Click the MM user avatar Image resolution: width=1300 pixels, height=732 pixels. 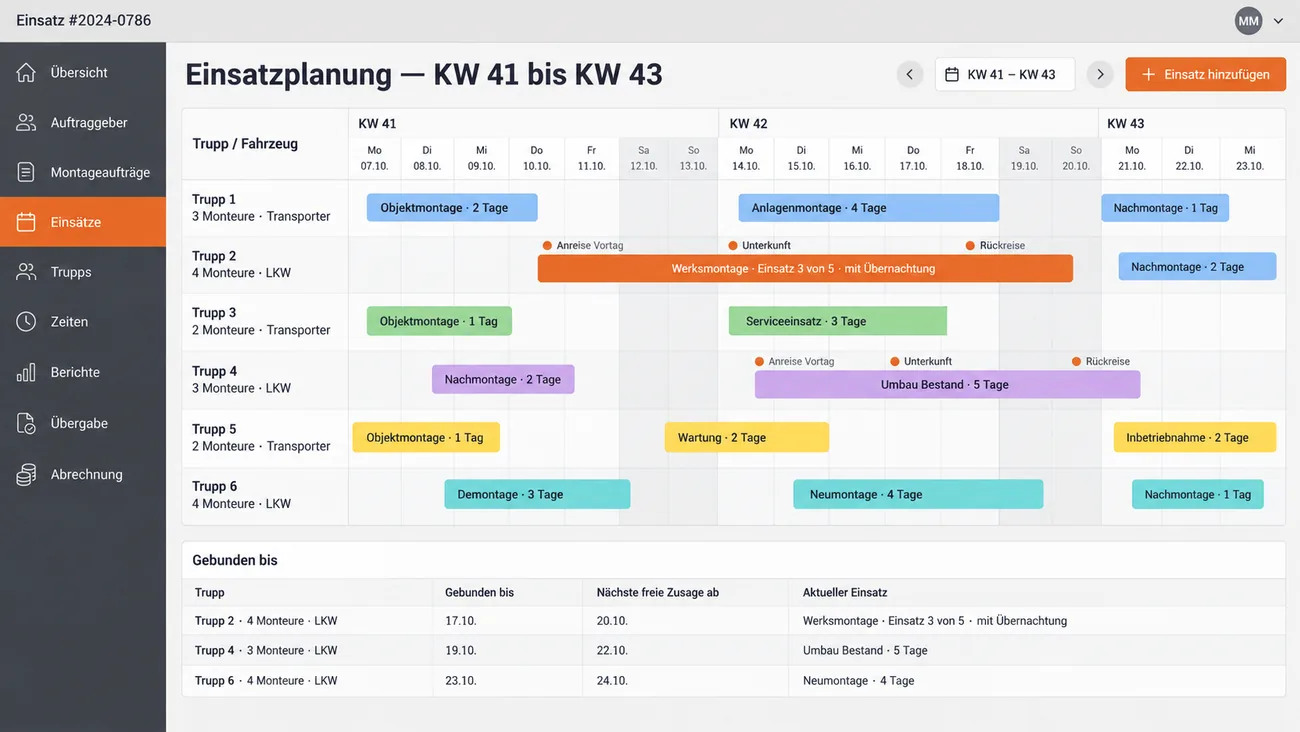[x=1248, y=20]
